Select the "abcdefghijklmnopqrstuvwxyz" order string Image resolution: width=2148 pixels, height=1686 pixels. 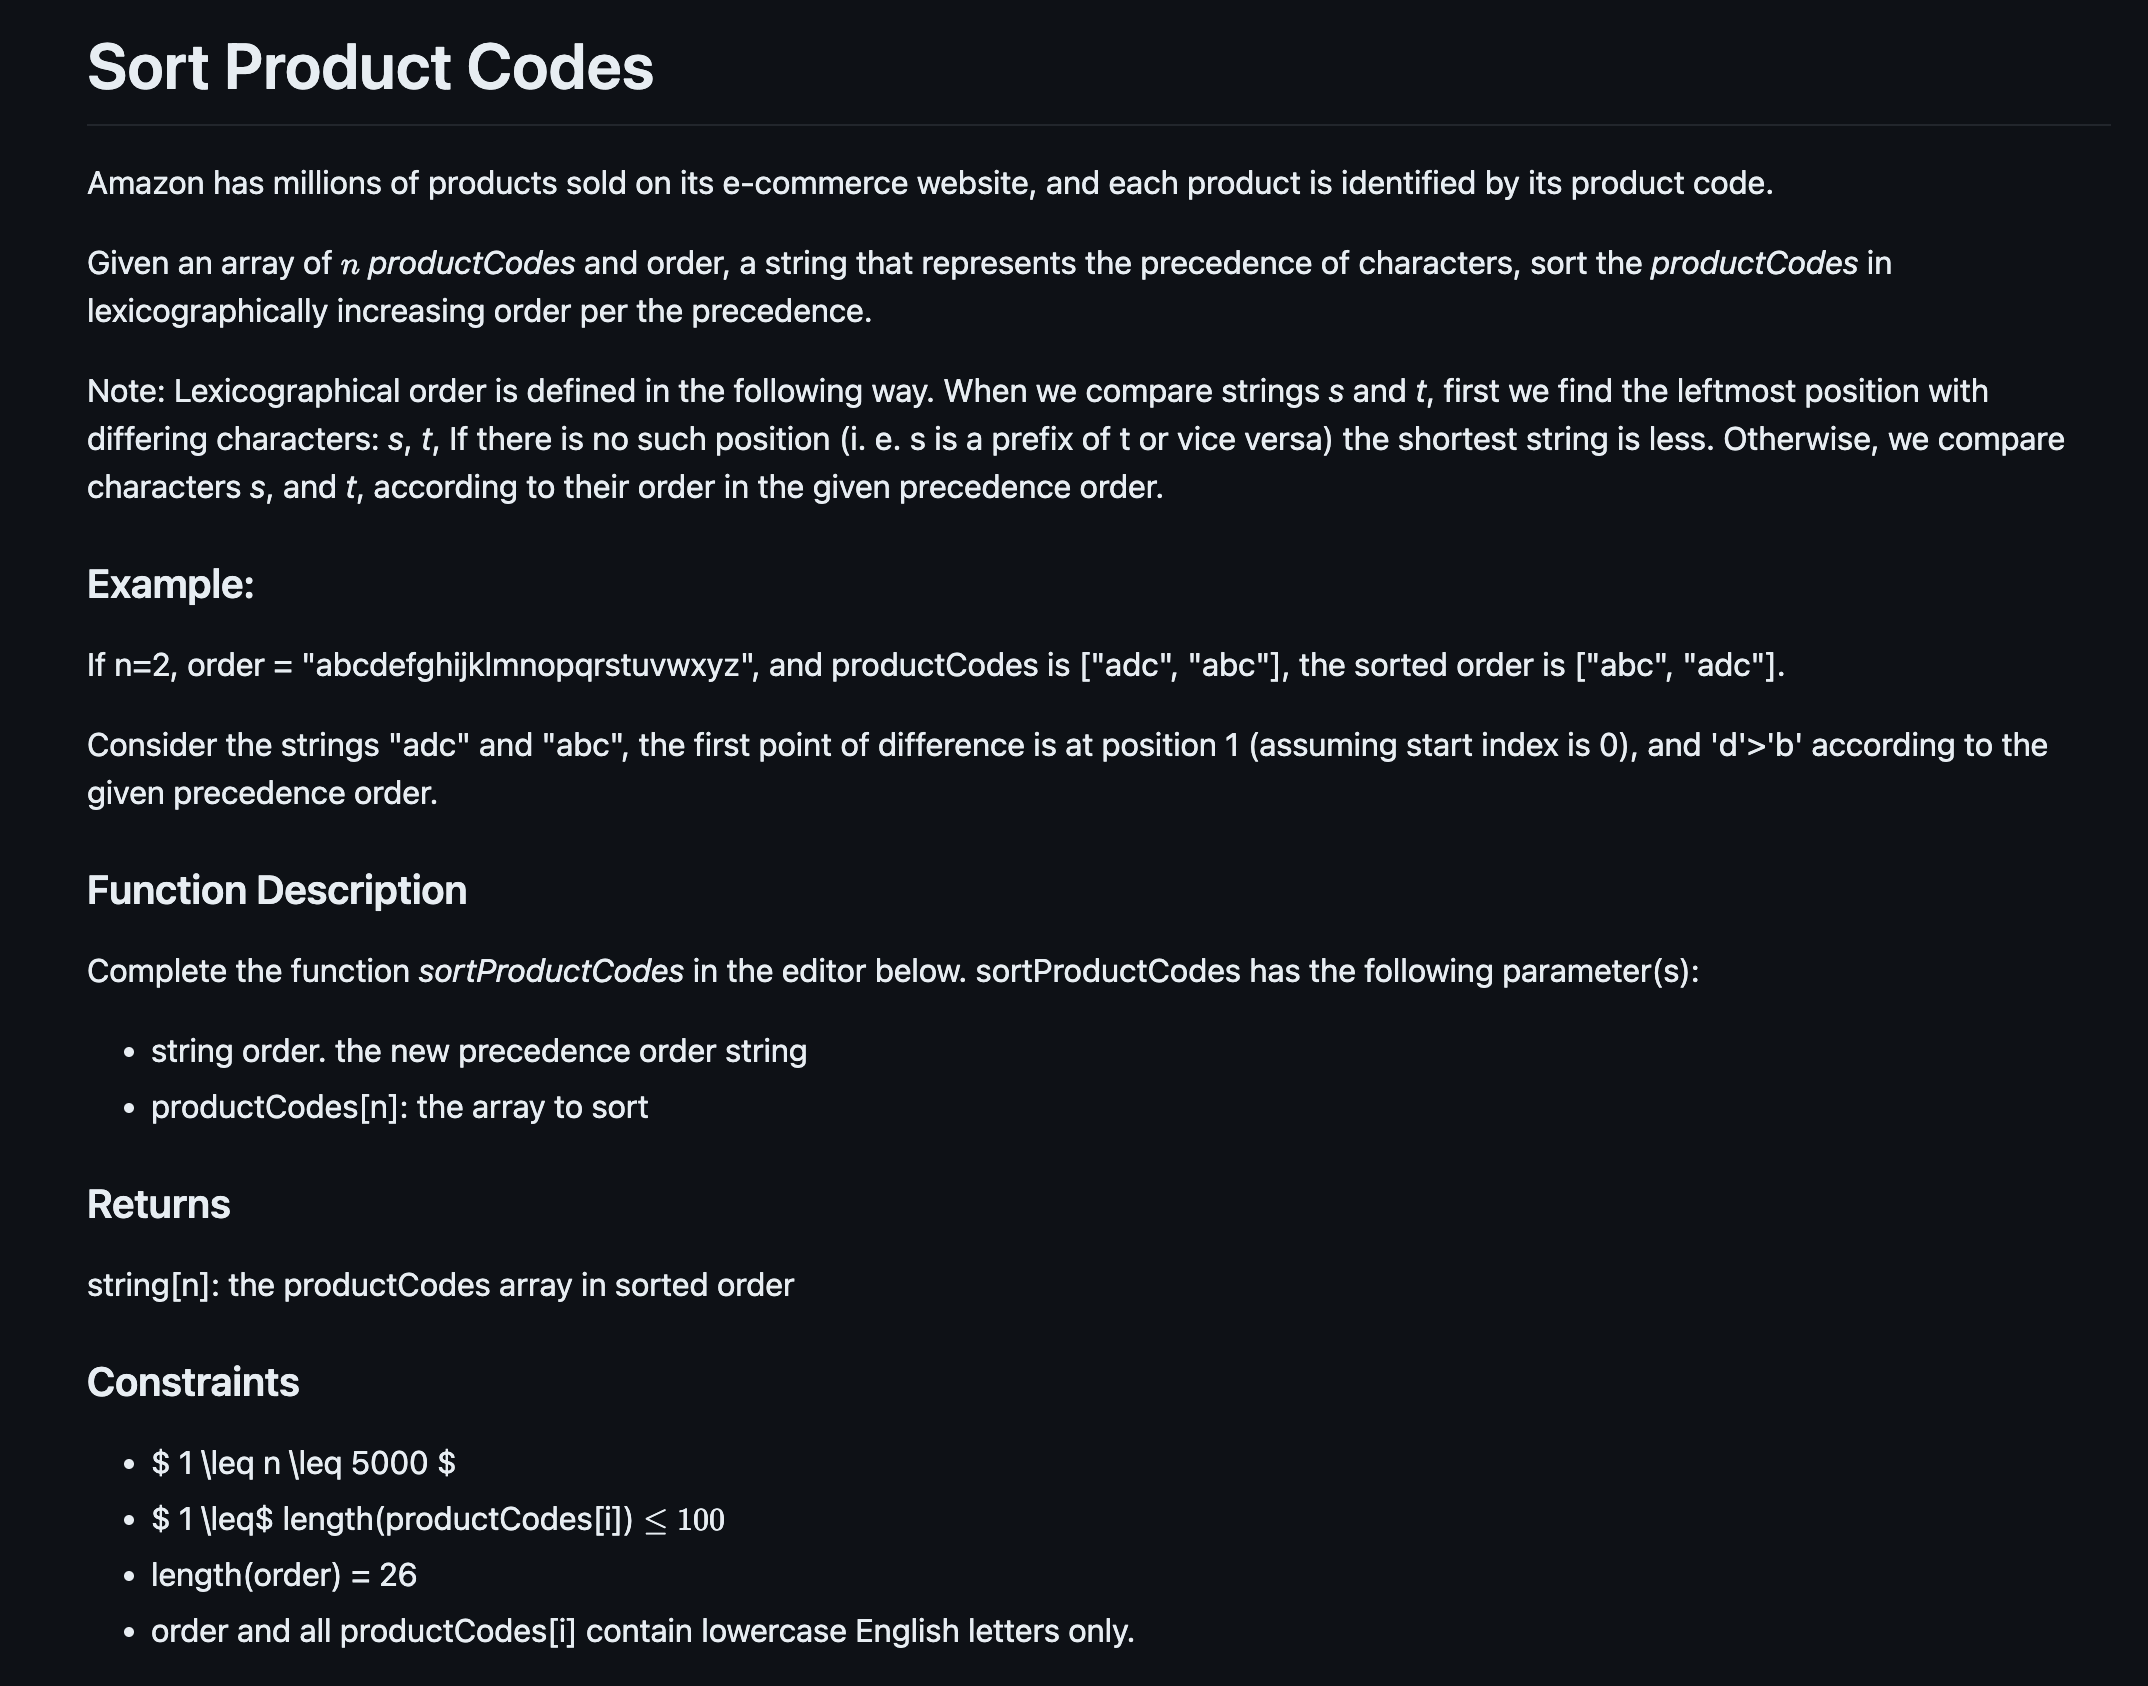point(527,665)
